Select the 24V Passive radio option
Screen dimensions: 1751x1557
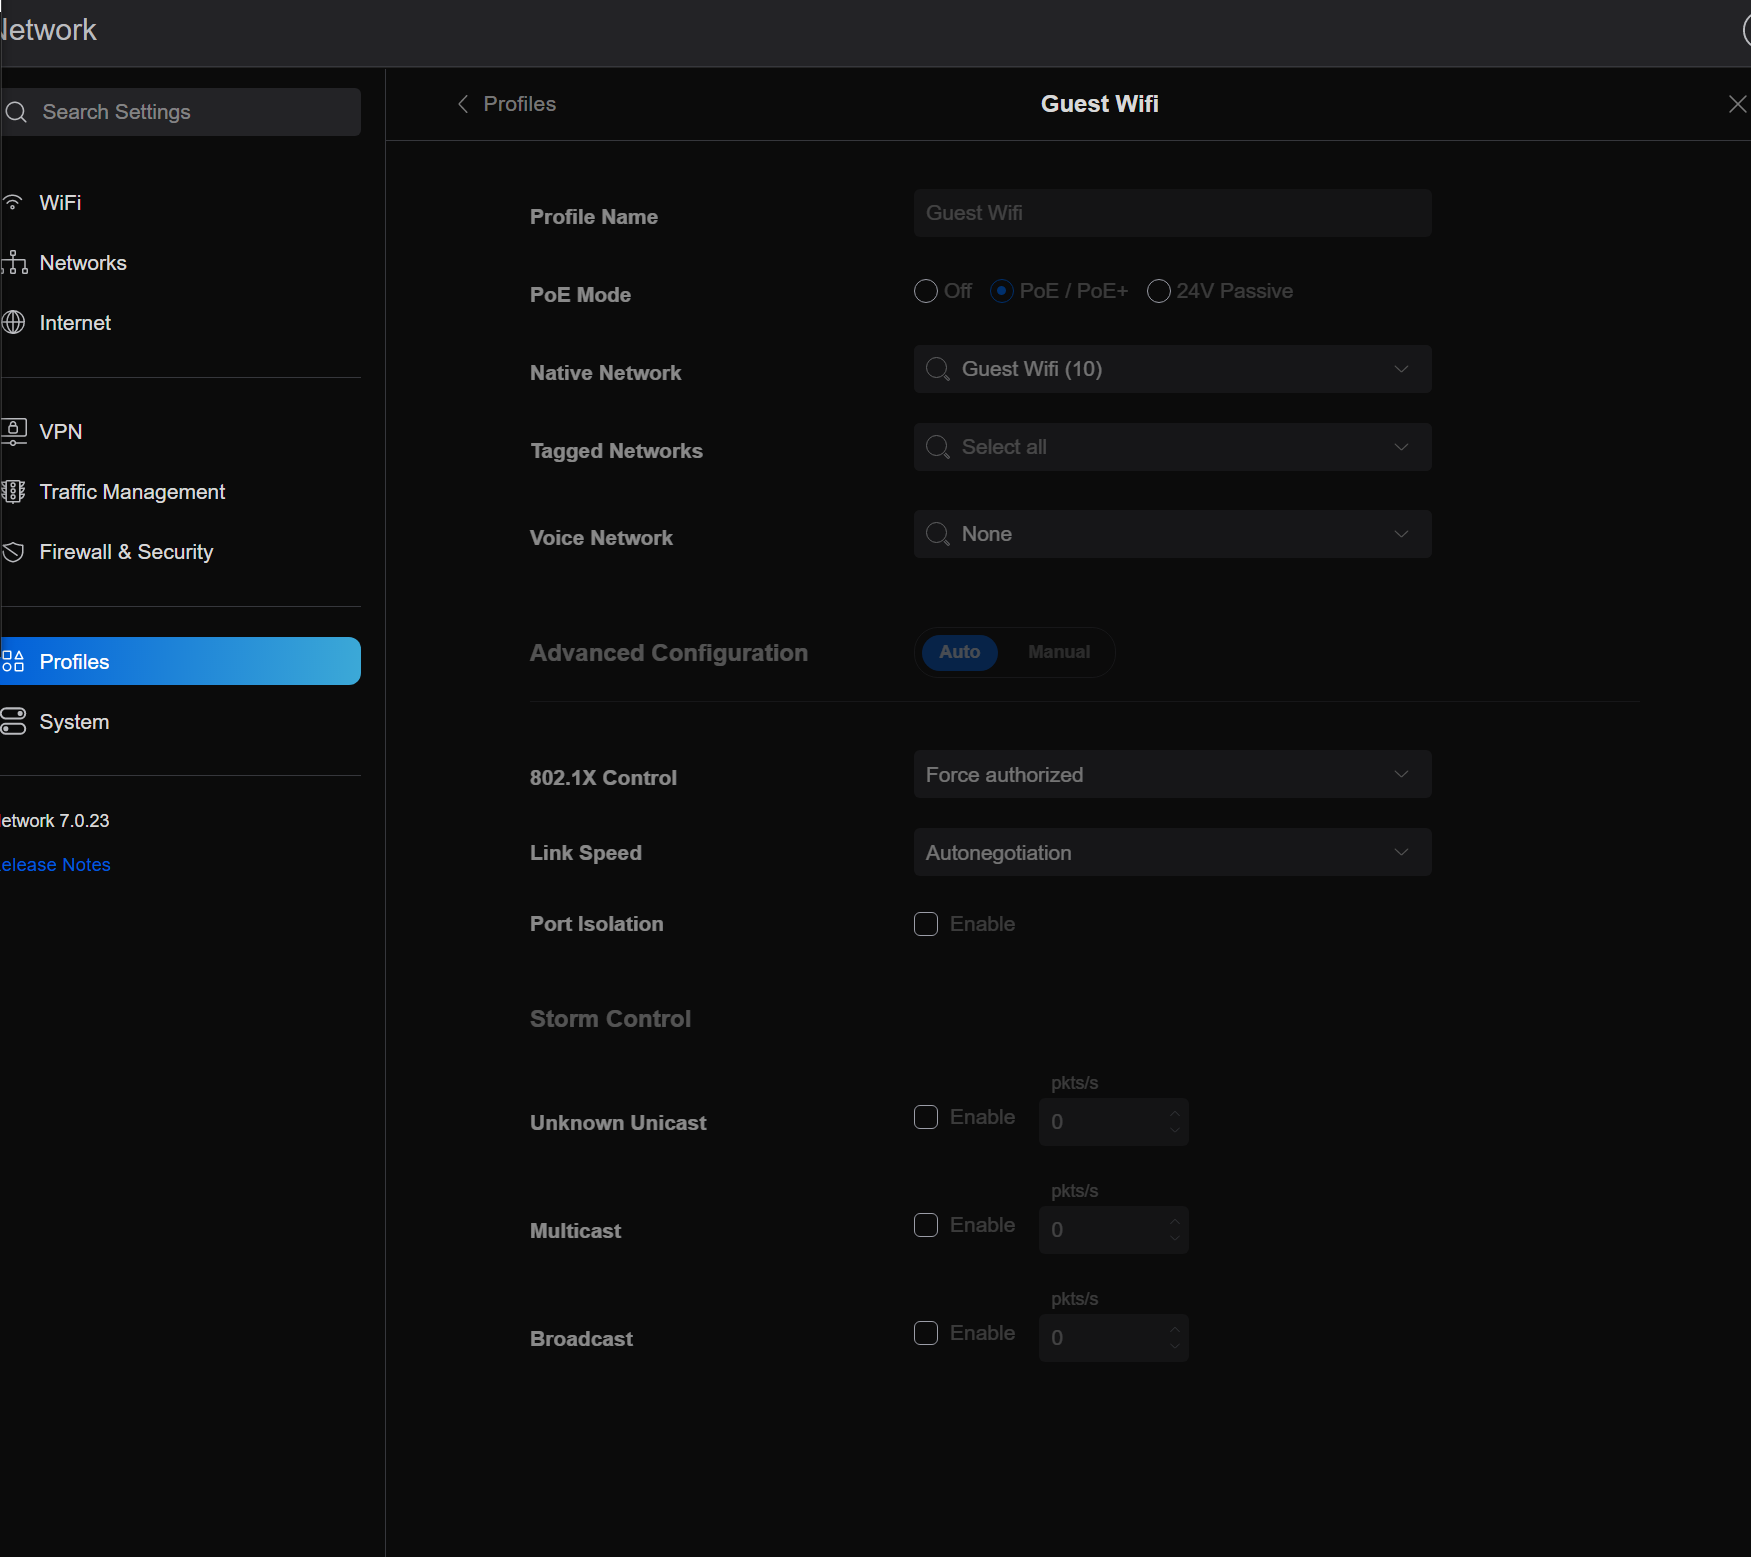point(1158,291)
